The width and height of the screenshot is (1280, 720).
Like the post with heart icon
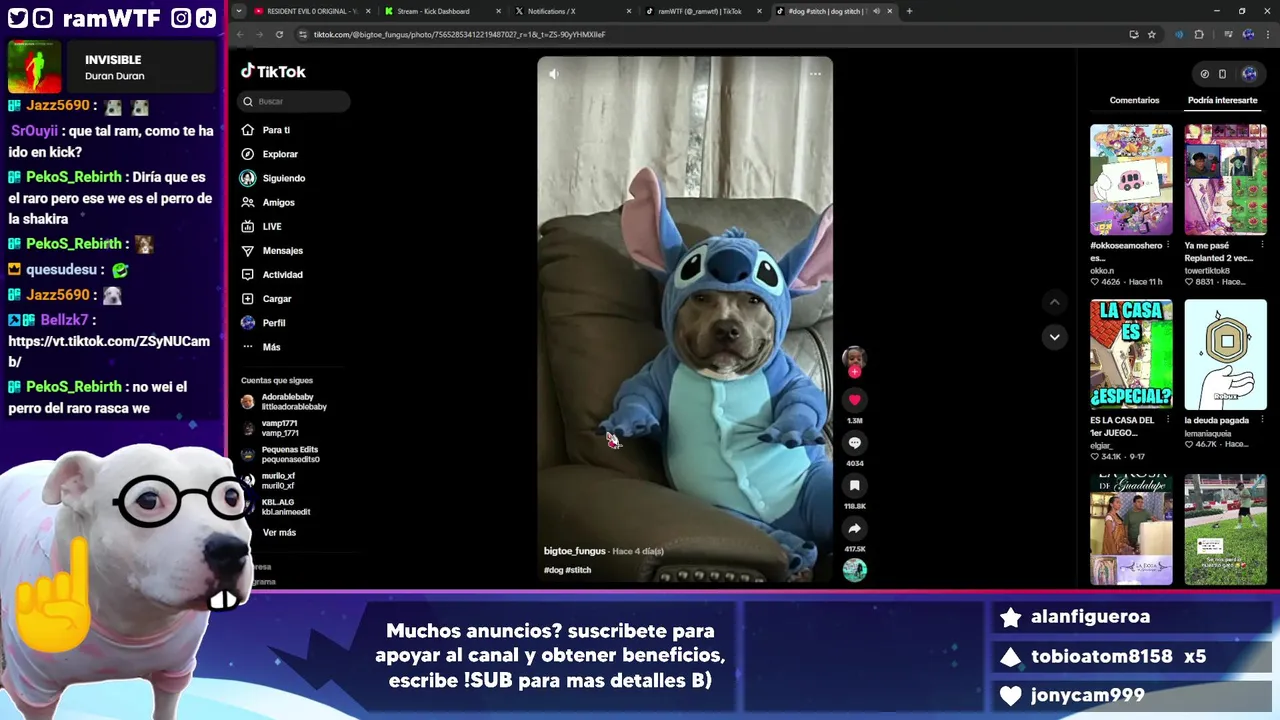[x=854, y=400]
